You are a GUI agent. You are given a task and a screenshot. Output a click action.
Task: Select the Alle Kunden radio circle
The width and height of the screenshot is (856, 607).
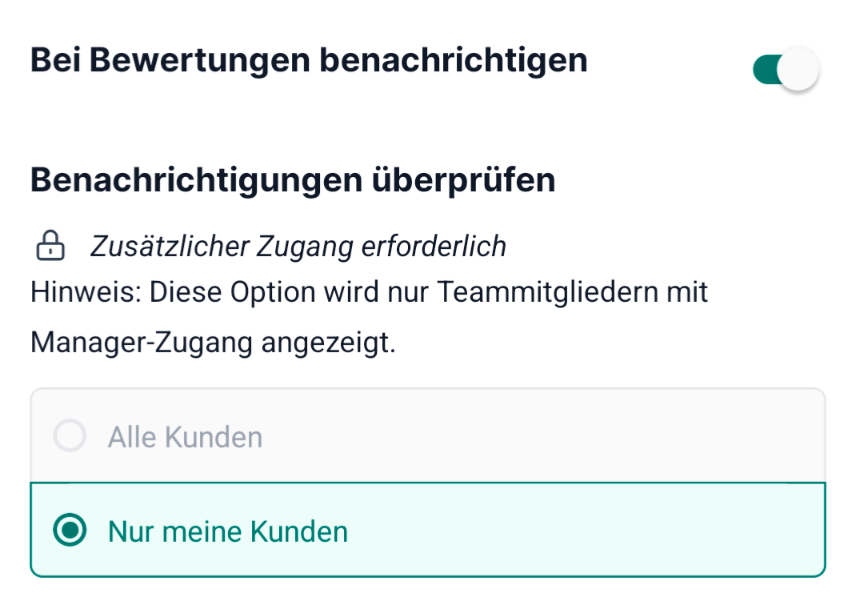pyautogui.click(x=70, y=436)
